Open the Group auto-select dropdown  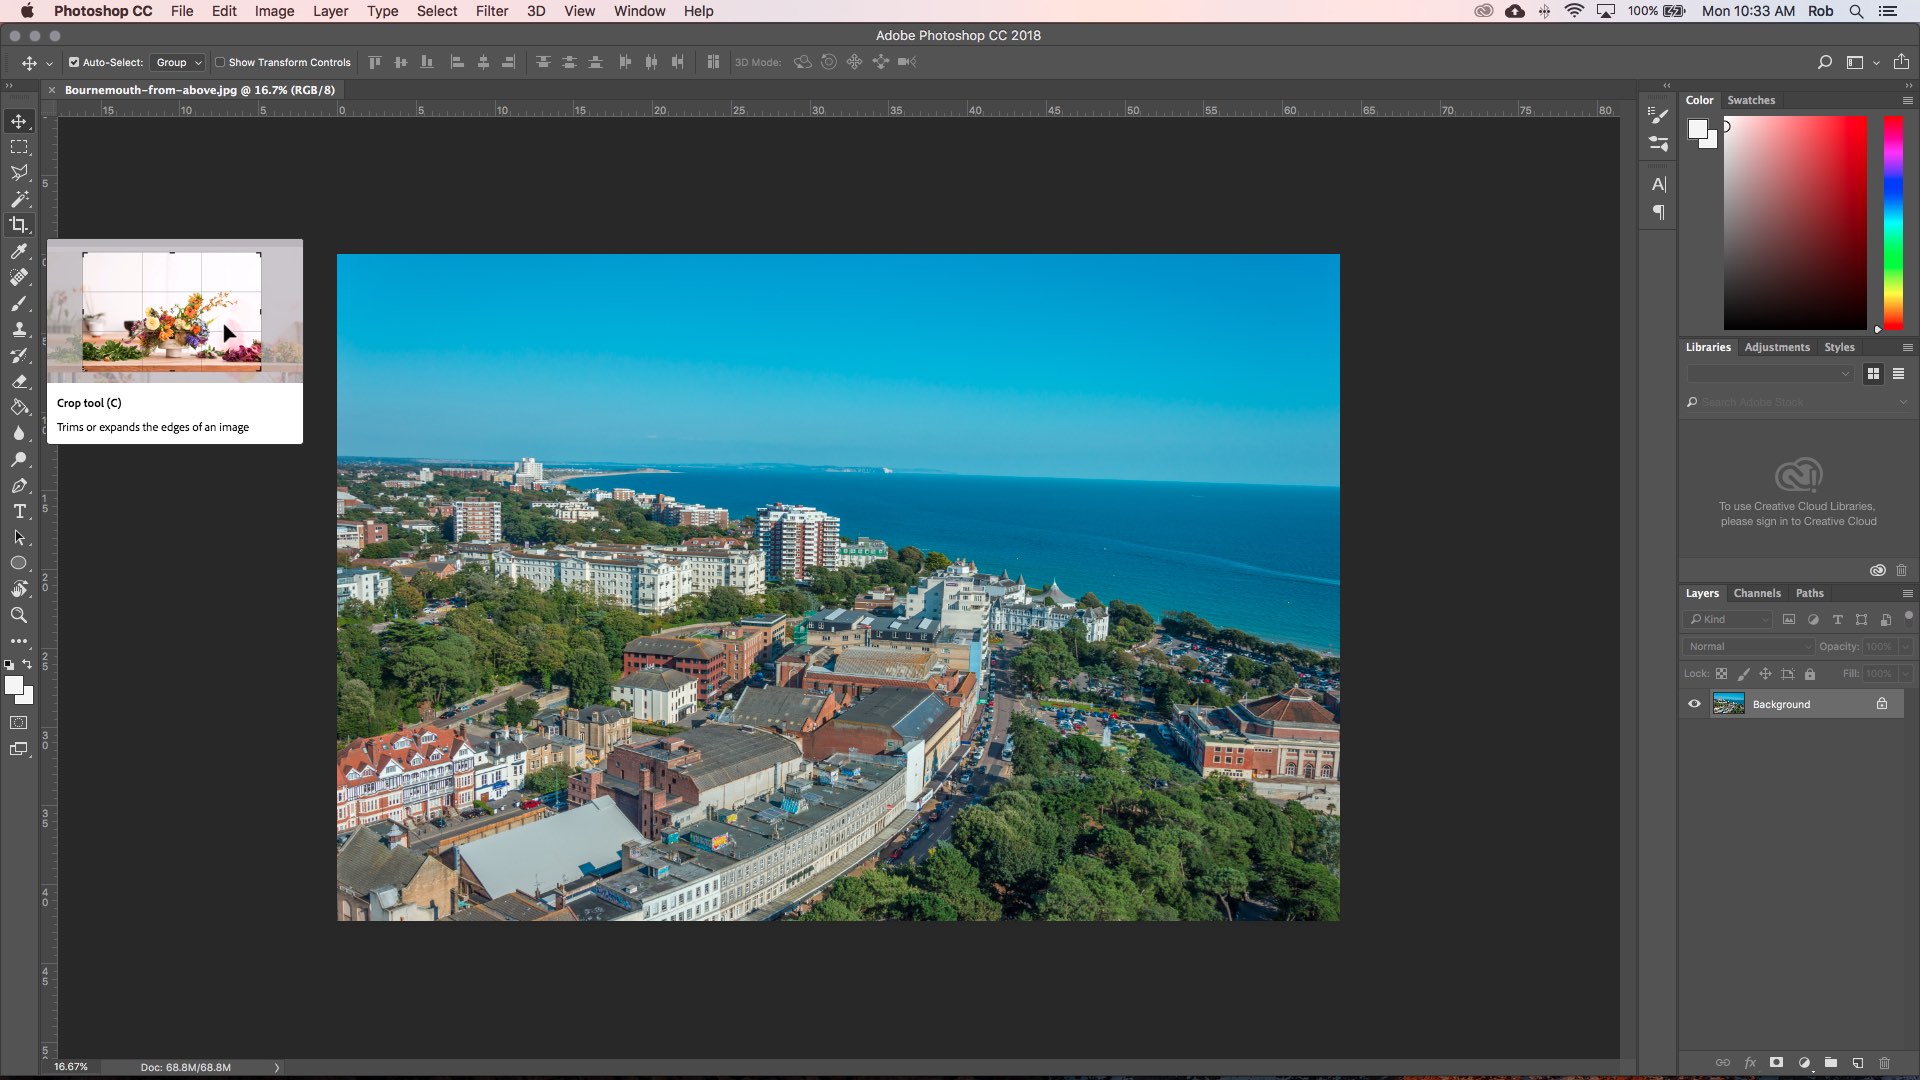[178, 62]
